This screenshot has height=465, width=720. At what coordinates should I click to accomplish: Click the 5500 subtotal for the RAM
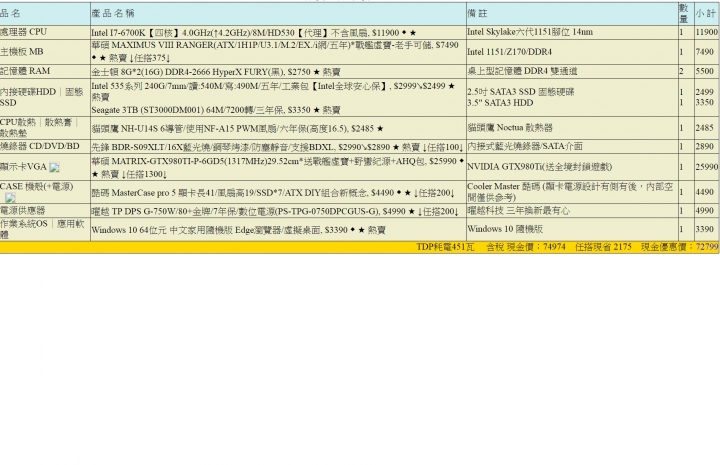(705, 71)
